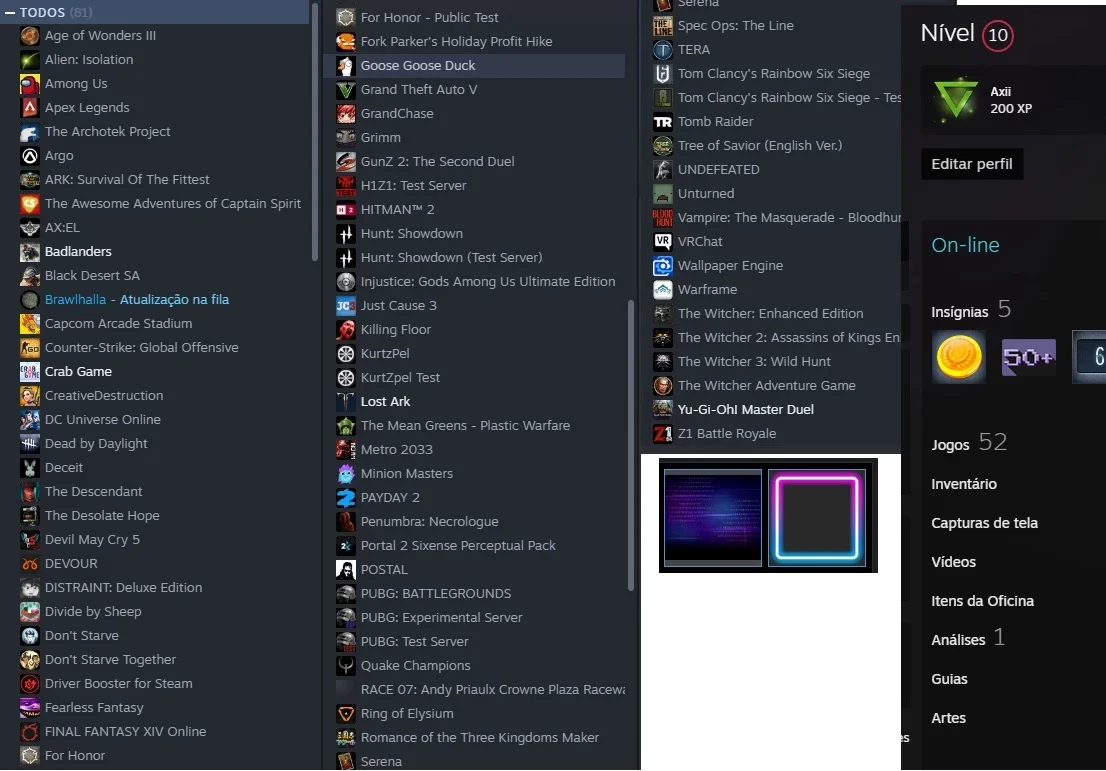This screenshot has height=771, width=1106.
Task: Click the Grand Theft Auto V icon
Action: (346, 90)
